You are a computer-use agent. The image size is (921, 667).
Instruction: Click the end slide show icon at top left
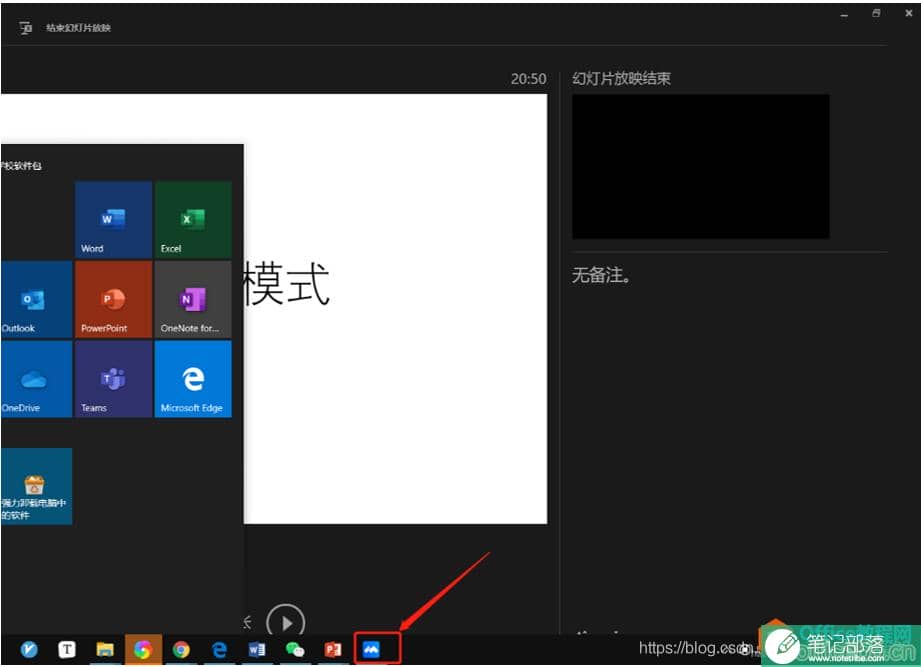tap(25, 28)
